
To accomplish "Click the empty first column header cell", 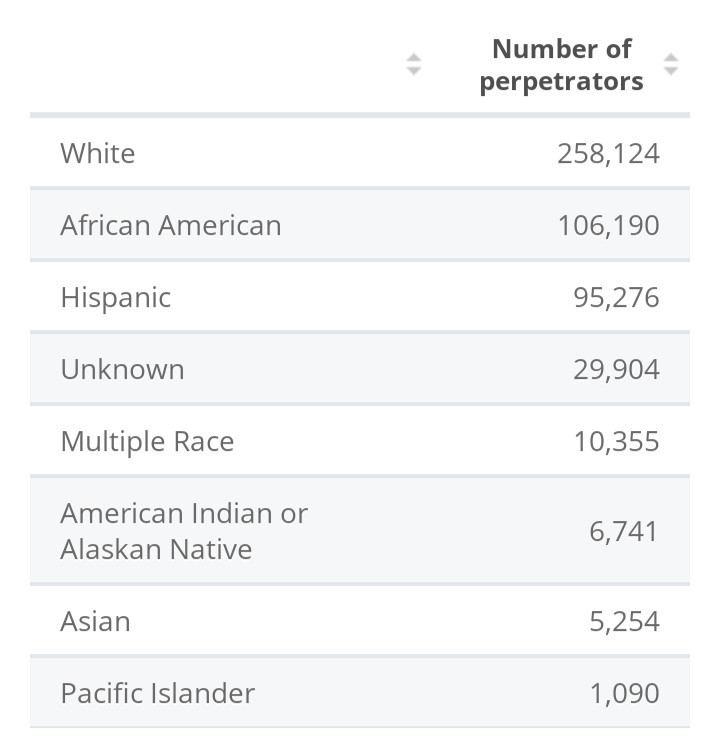I will pyautogui.click(x=220, y=65).
